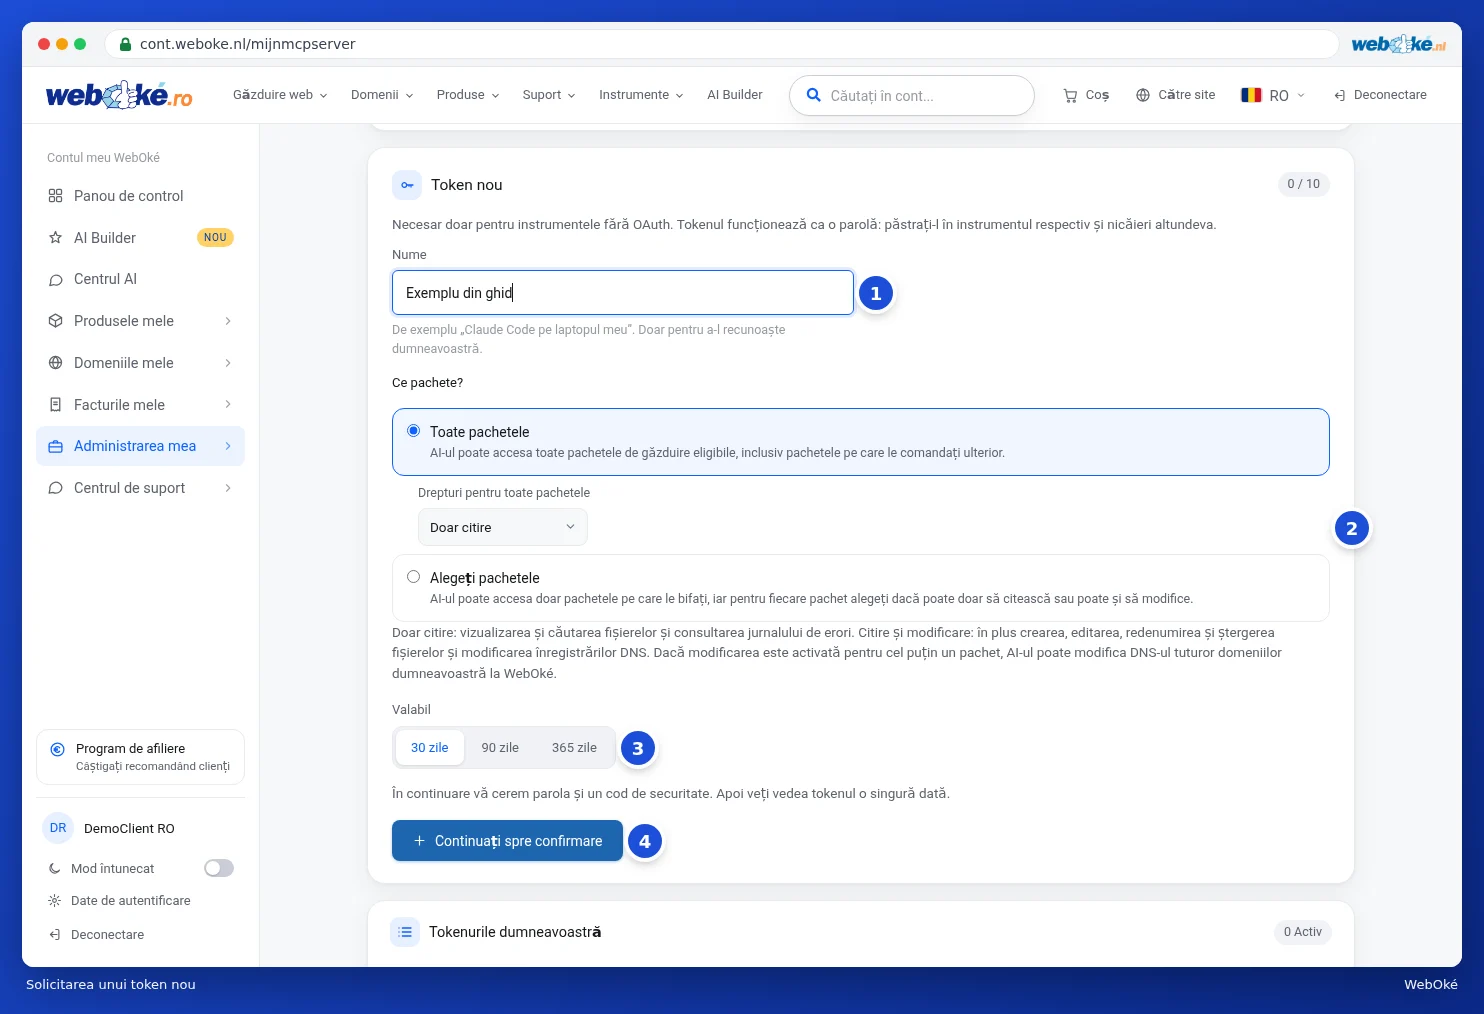Click the Administrarea mea briefcase icon
Screen dimensions: 1484x1014
coord(56,446)
